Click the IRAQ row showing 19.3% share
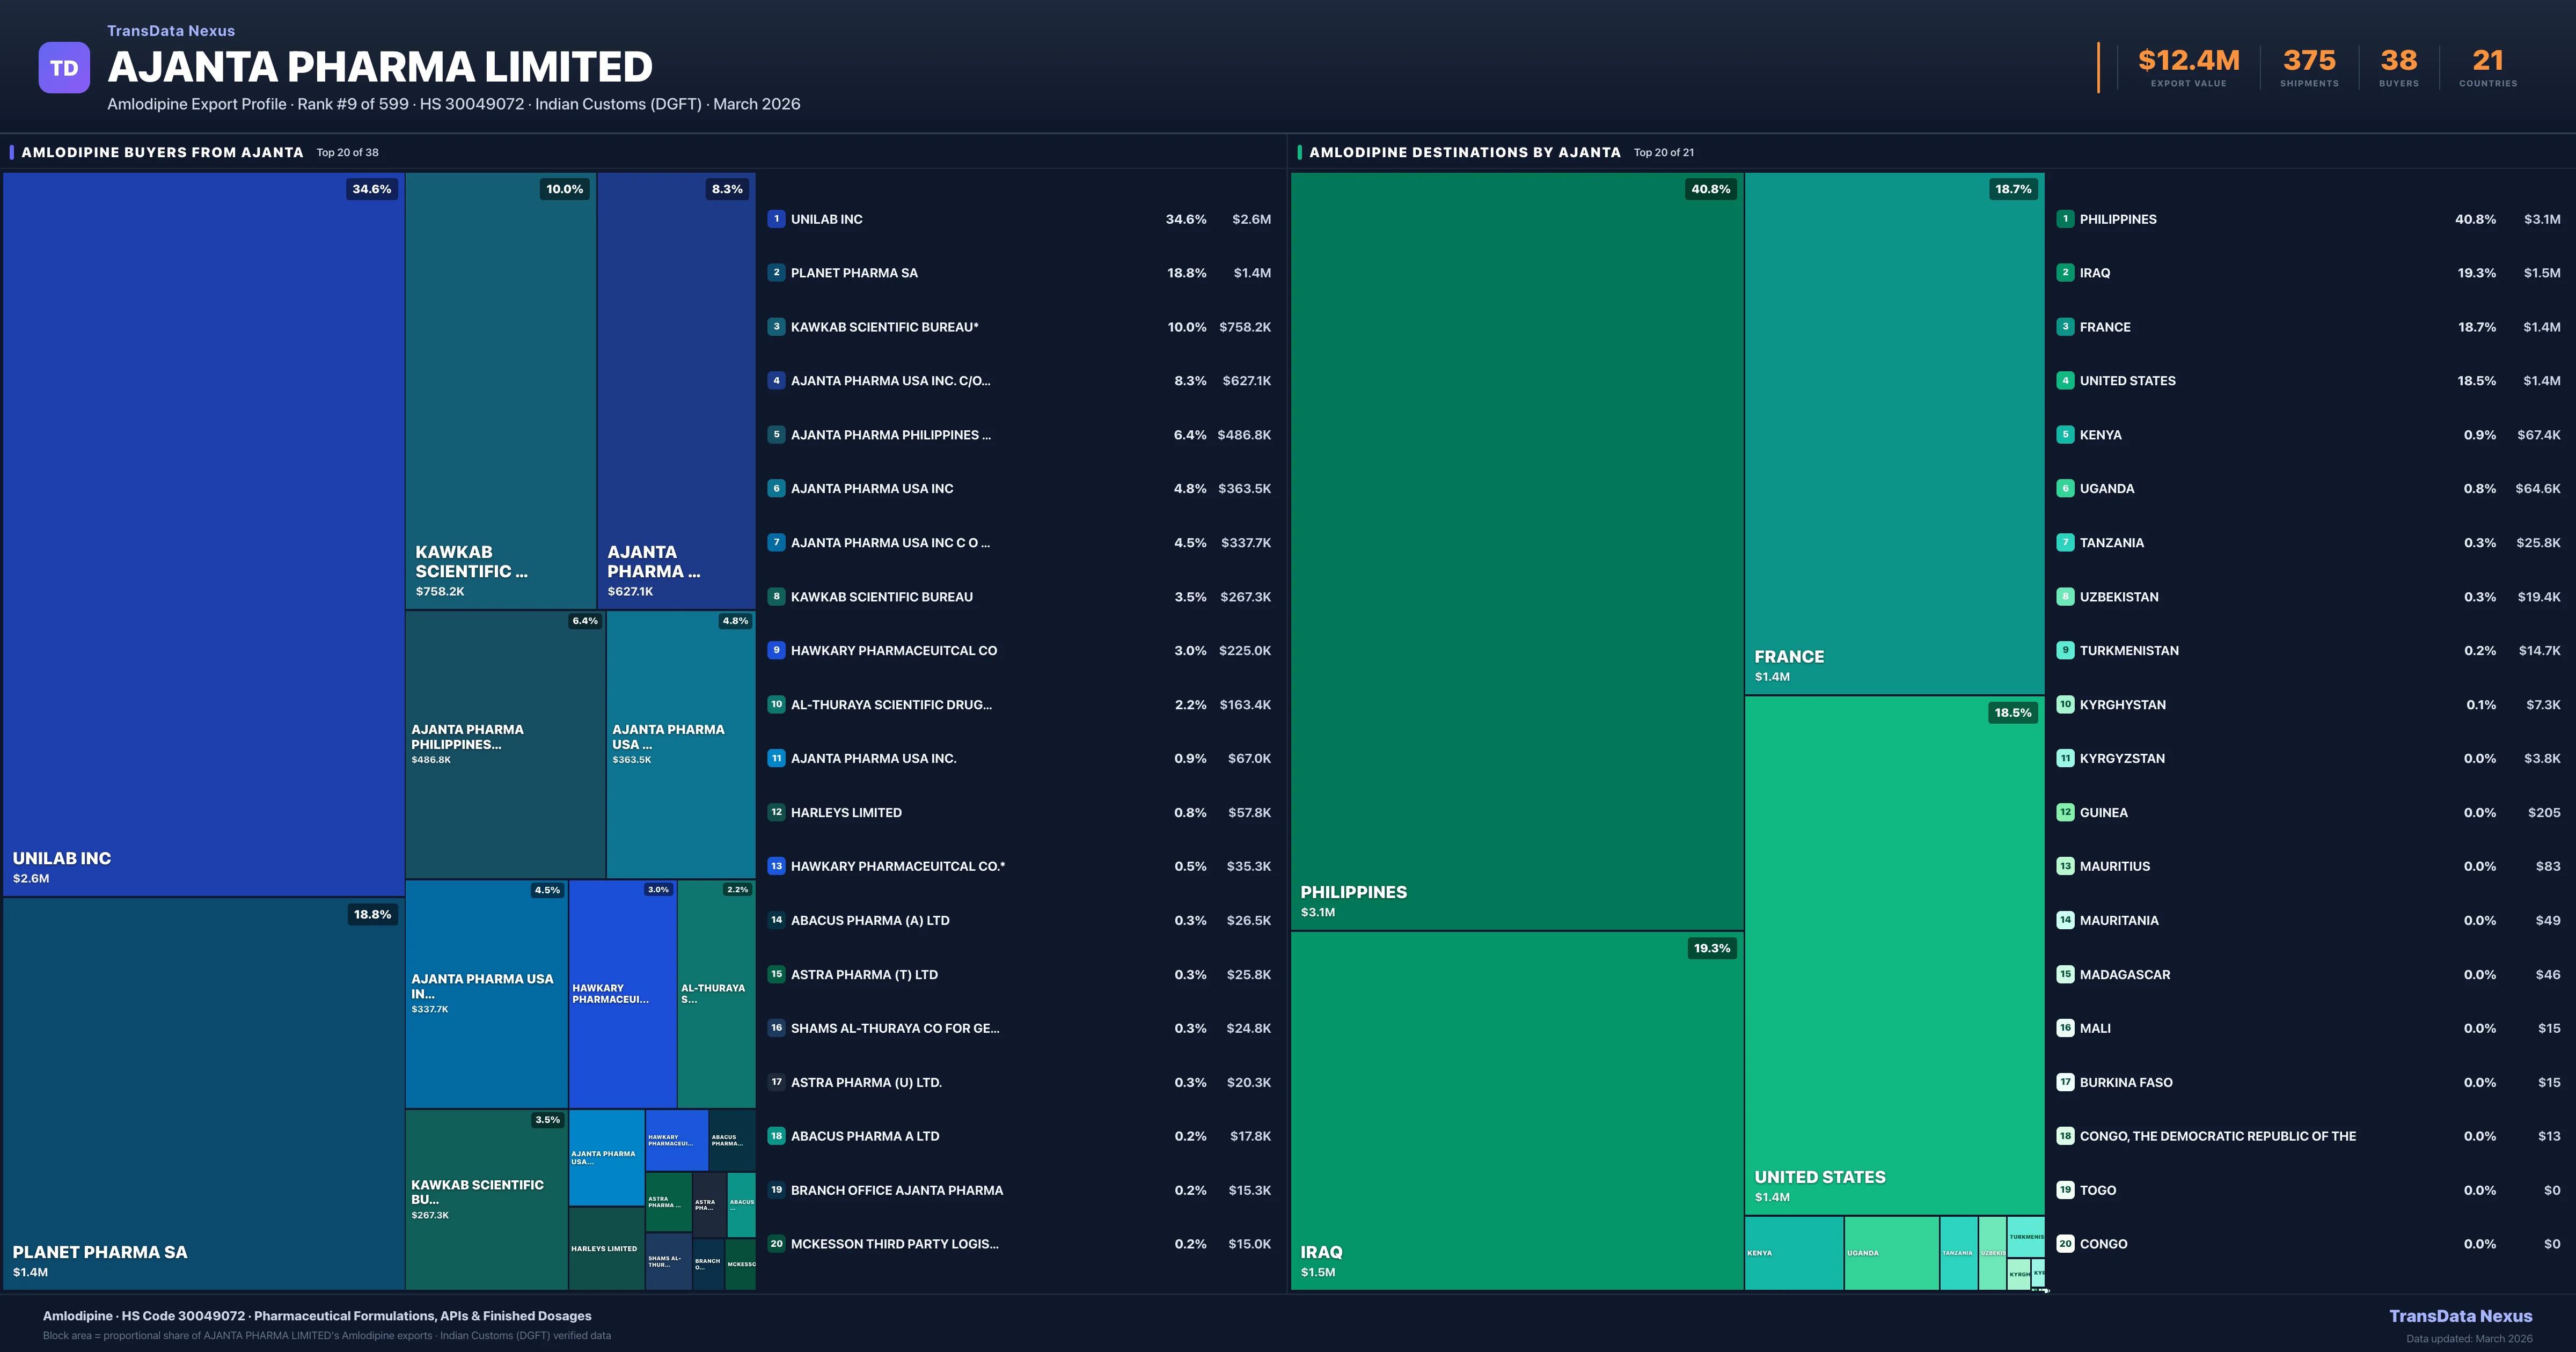Viewport: 2576px width, 1352px height. coord(2300,272)
